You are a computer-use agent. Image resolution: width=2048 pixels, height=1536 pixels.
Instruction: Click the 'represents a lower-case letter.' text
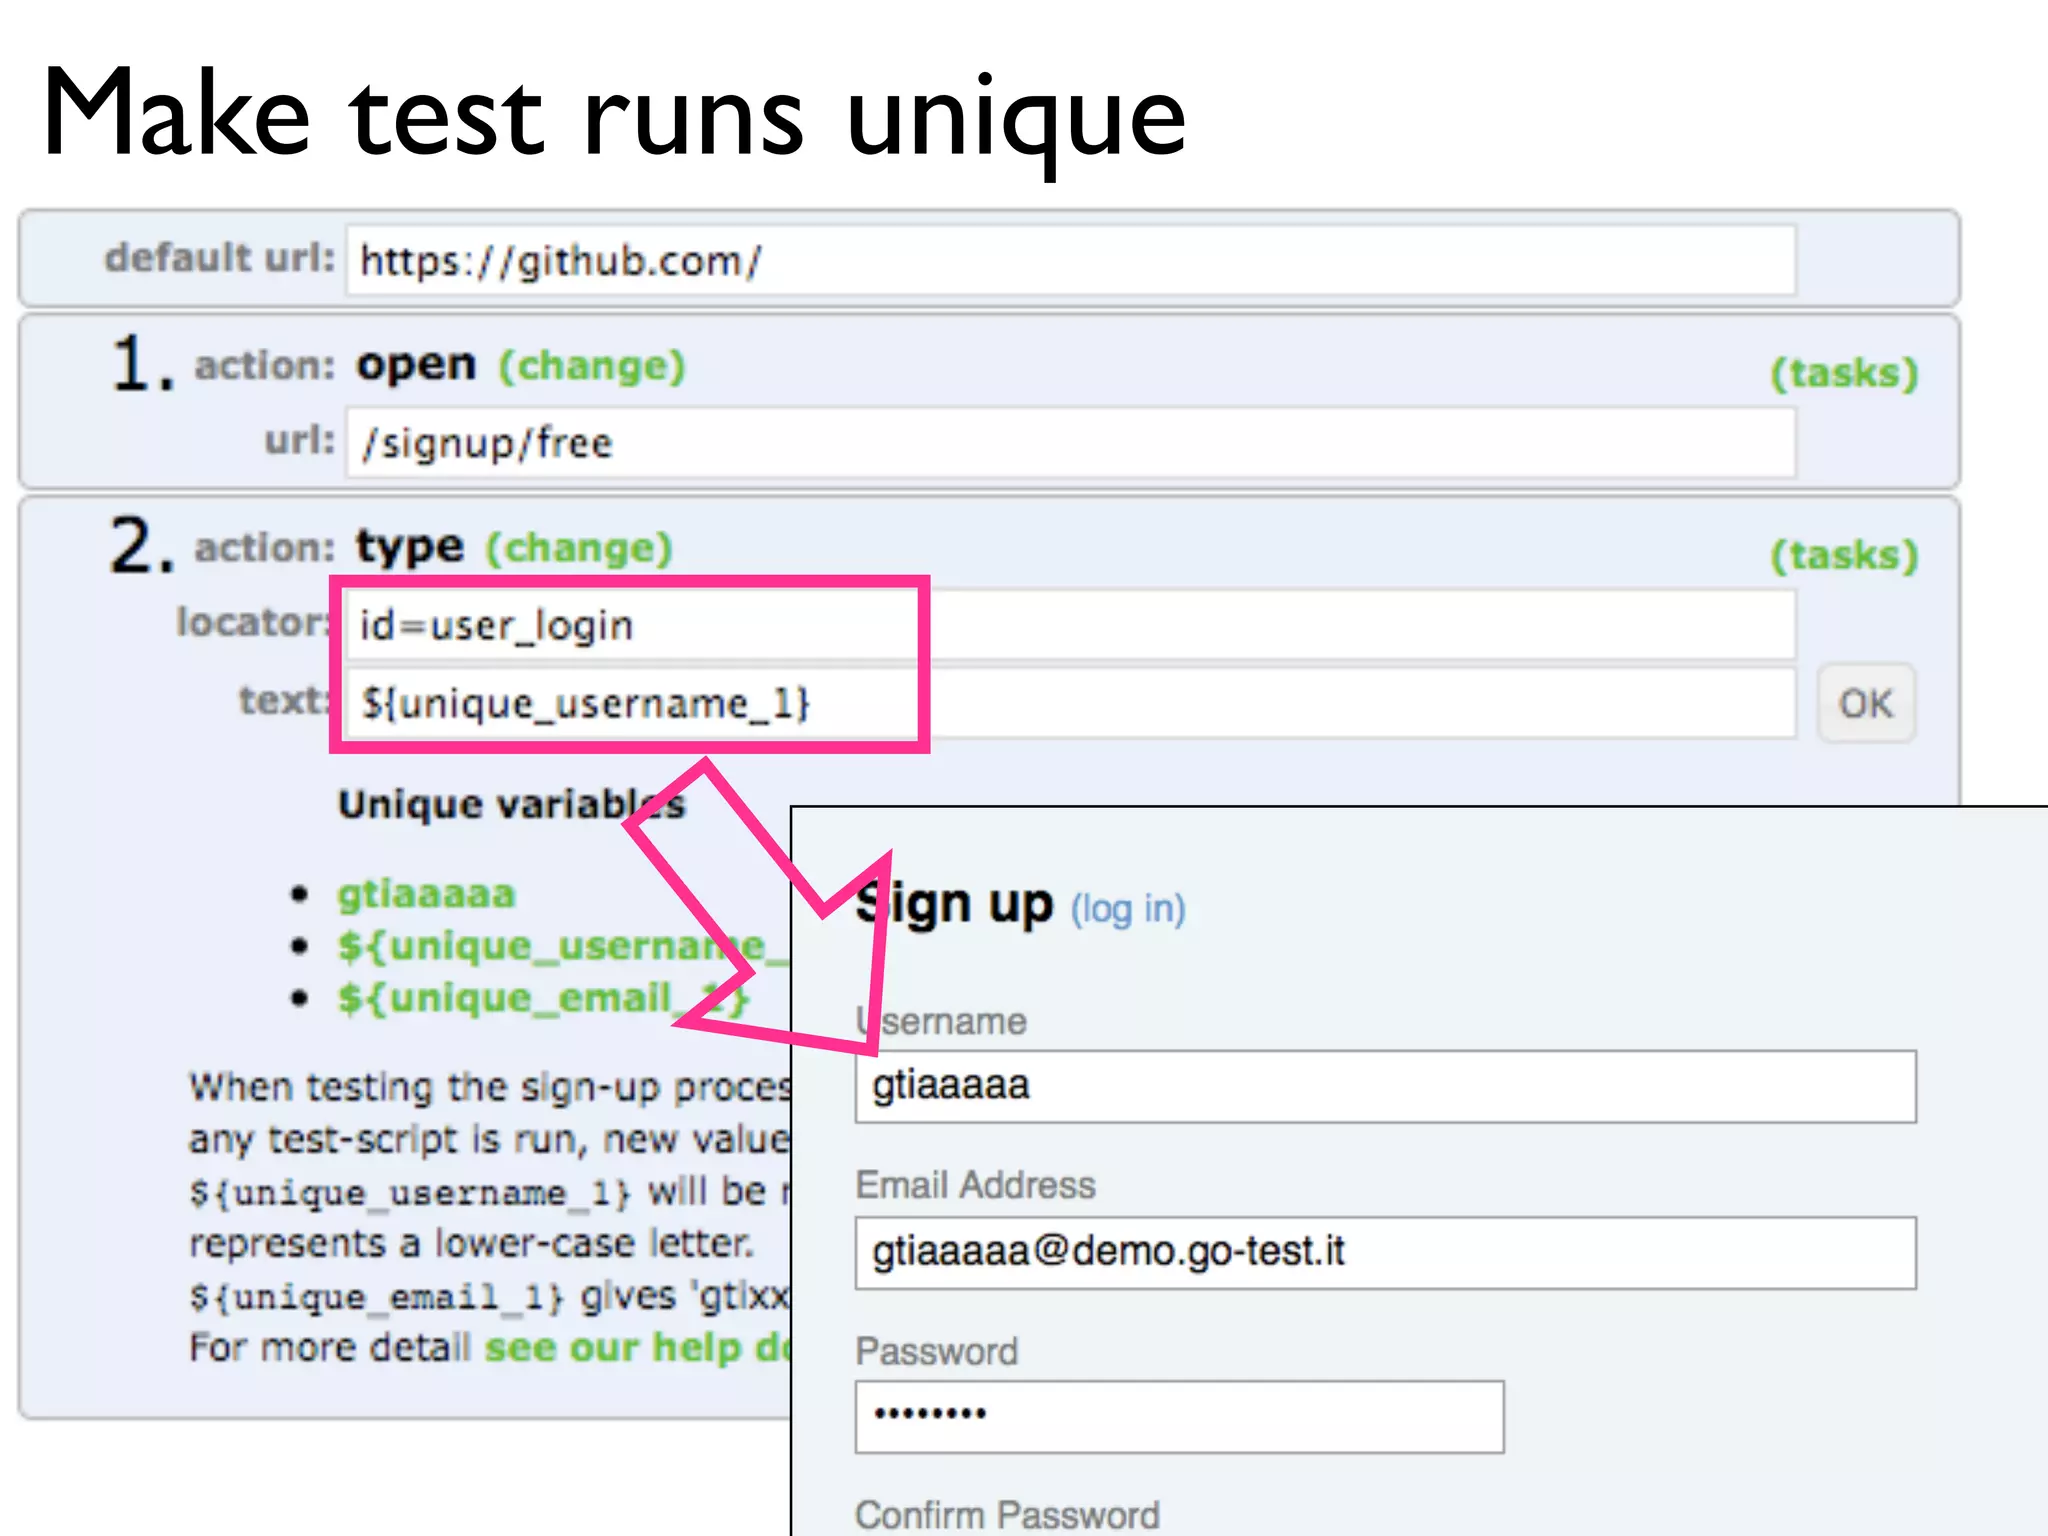tap(471, 1244)
